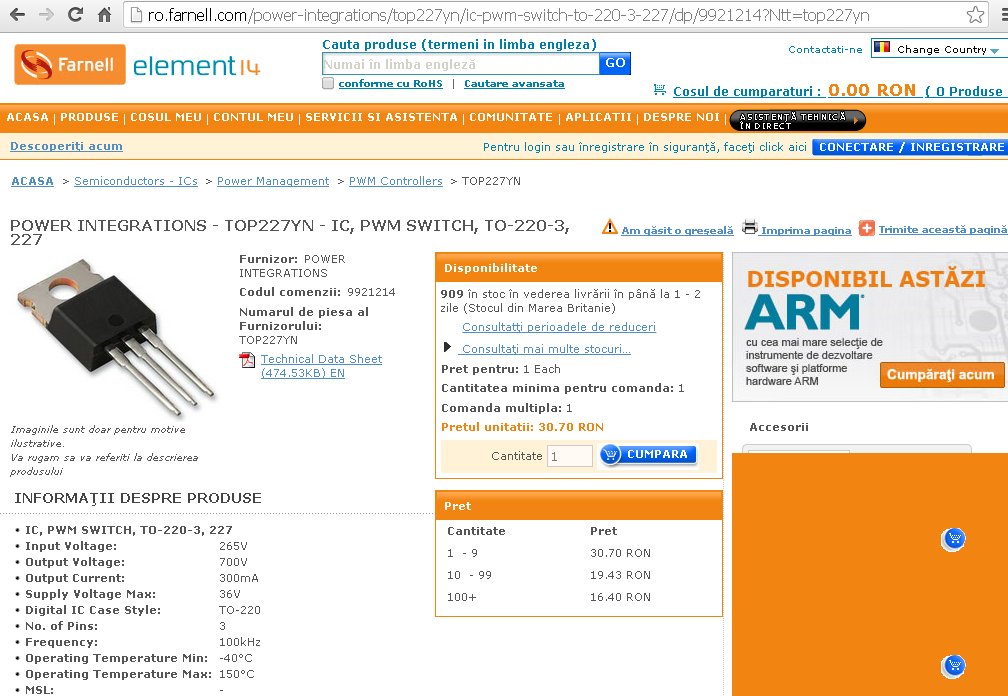Open the COMUNITATE menu

coord(511,118)
